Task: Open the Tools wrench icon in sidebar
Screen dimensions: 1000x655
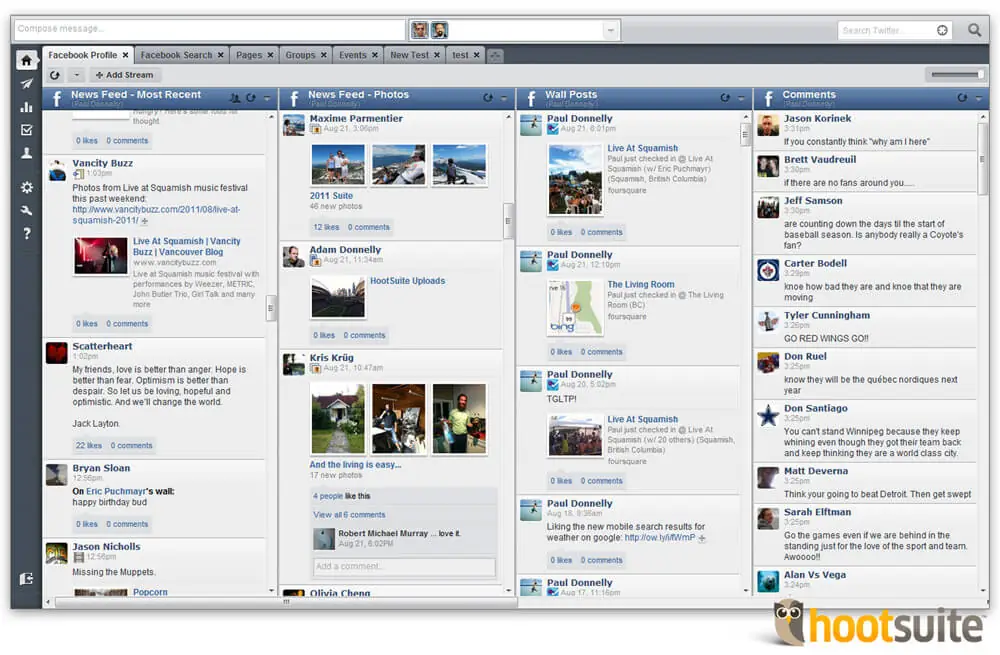Action: [26, 210]
